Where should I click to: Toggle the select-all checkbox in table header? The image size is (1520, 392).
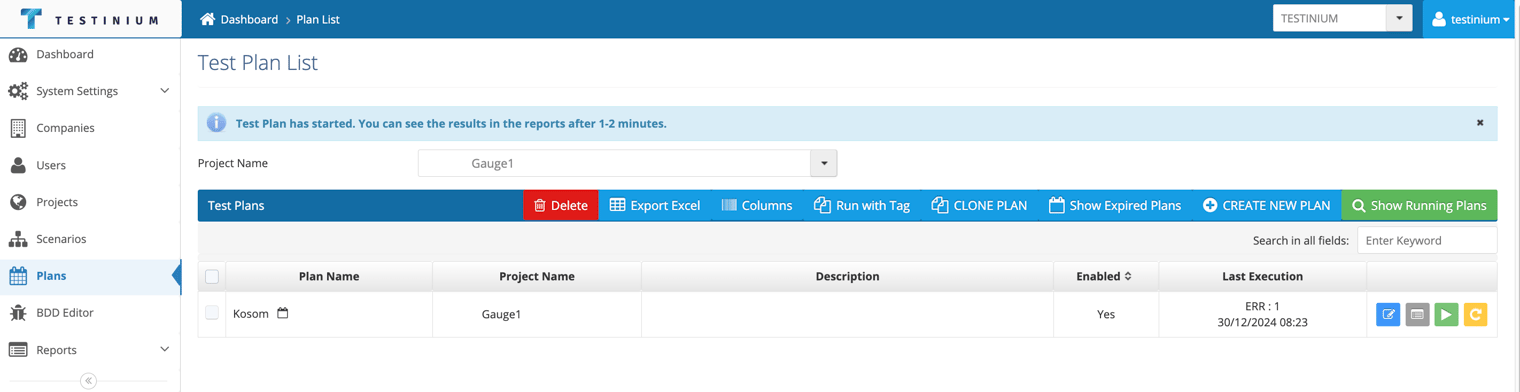212,276
